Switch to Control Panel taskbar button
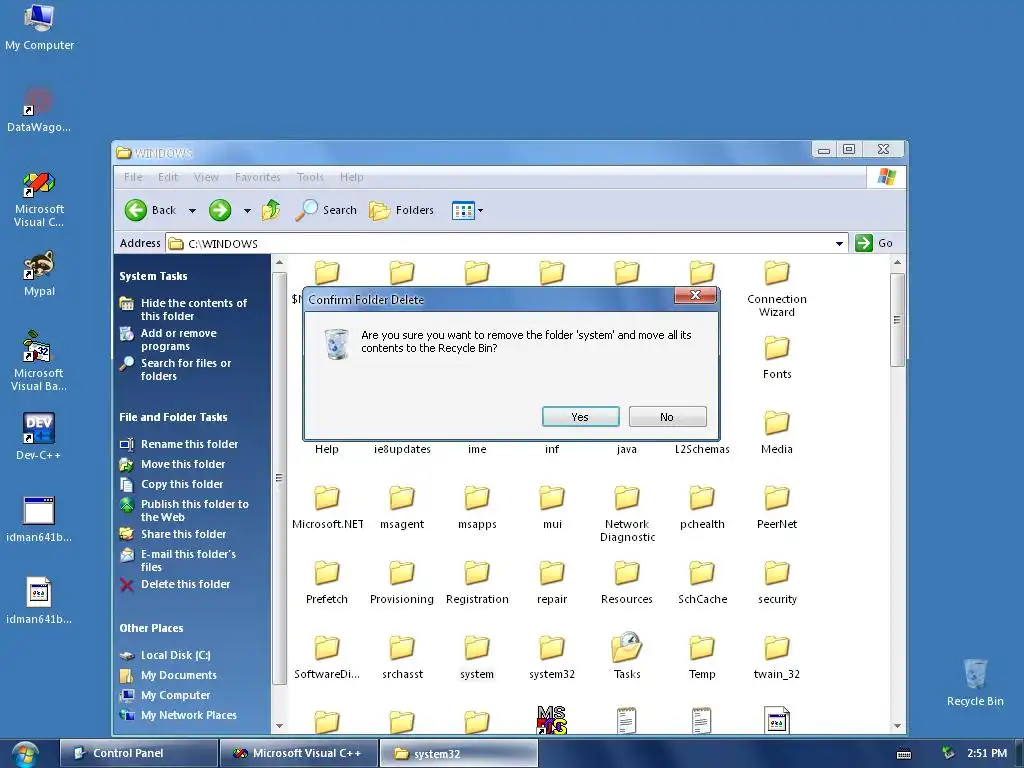The height and width of the screenshot is (768, 1024). point(138,753)
